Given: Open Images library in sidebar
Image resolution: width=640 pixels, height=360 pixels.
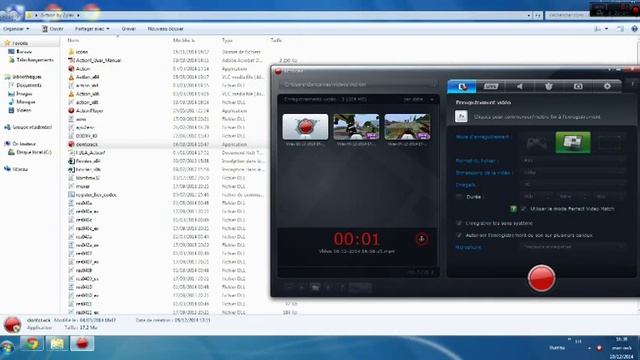Looking at the screenshot, I should coord(20,94).
